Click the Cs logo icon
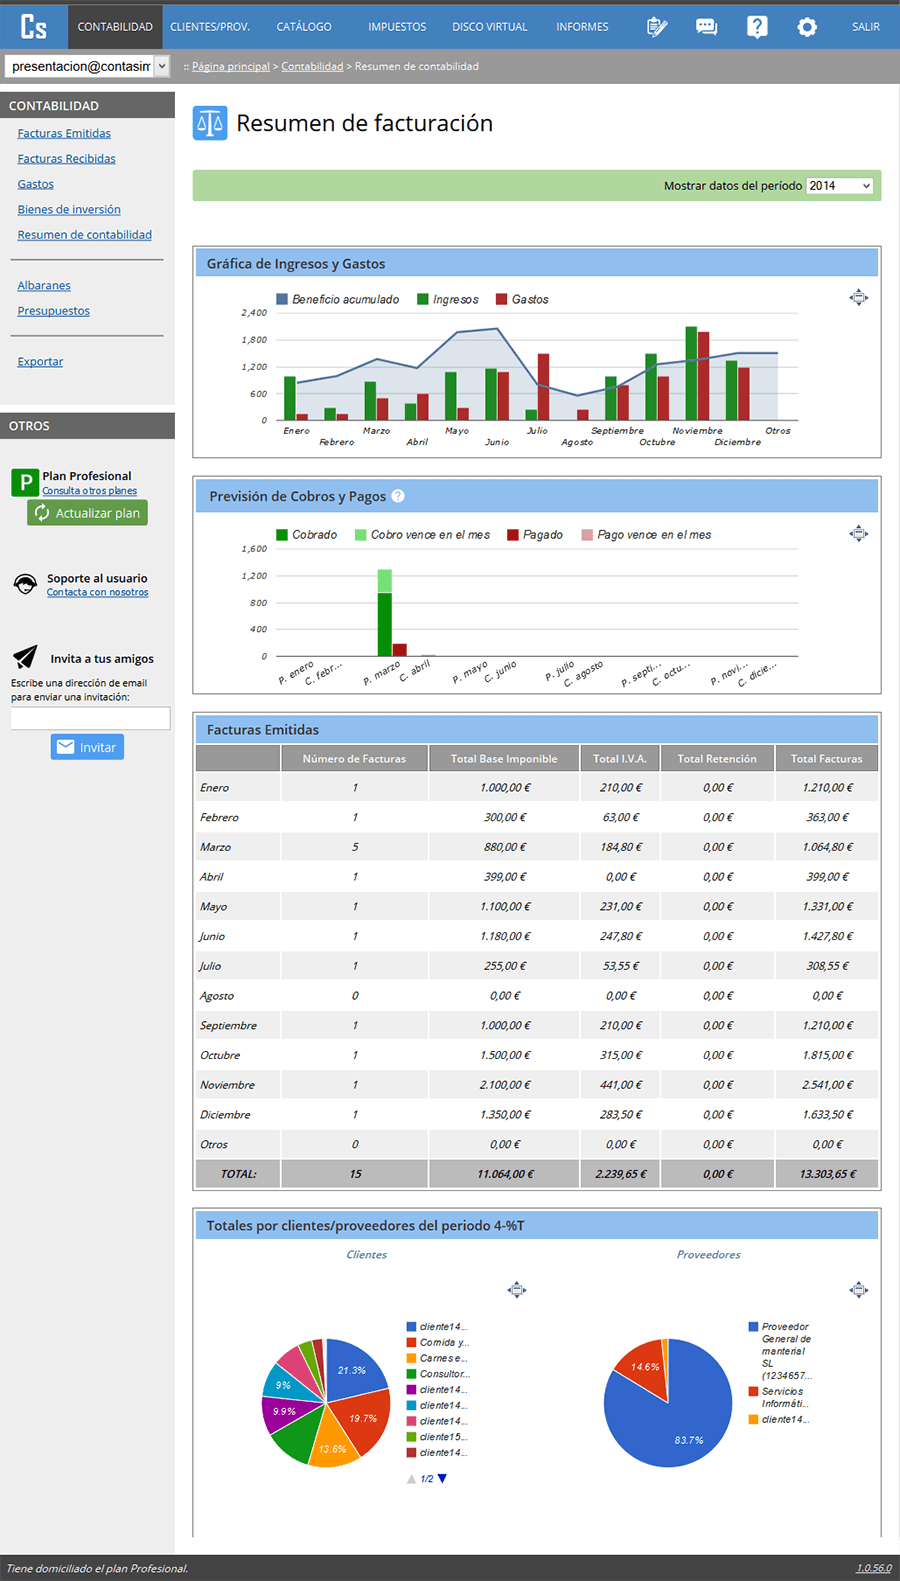Screen dimensions: 900x1581 (34, 26)
